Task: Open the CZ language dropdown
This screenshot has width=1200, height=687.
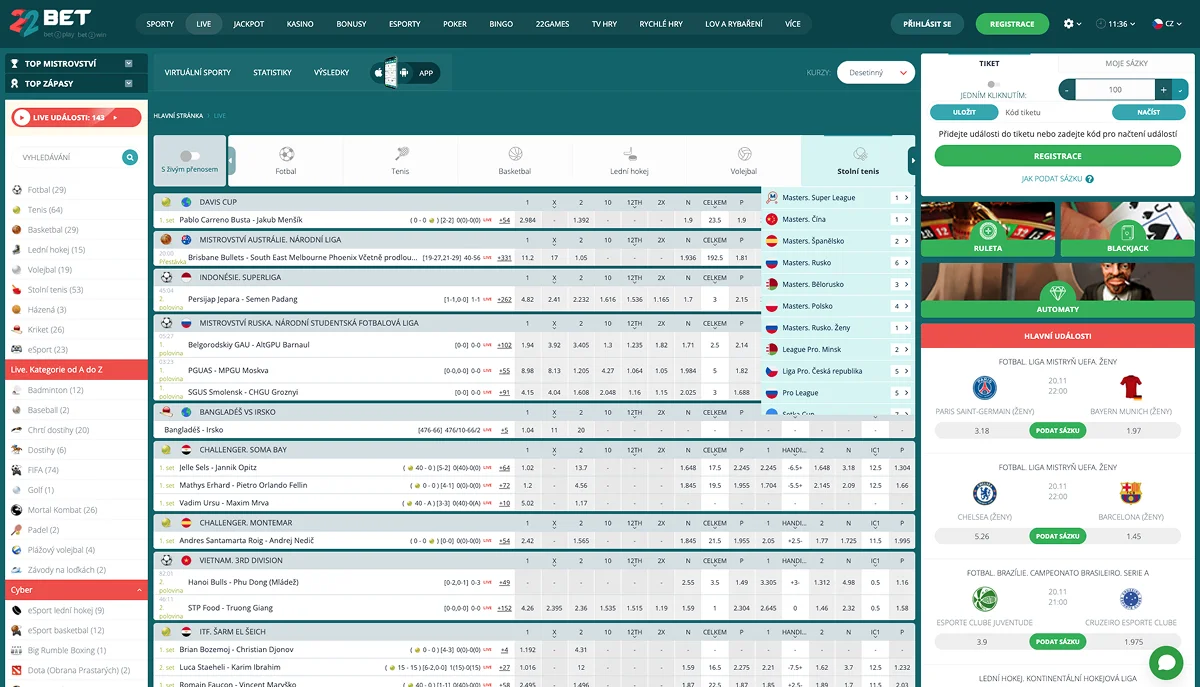Action: tap(1164, 24)
